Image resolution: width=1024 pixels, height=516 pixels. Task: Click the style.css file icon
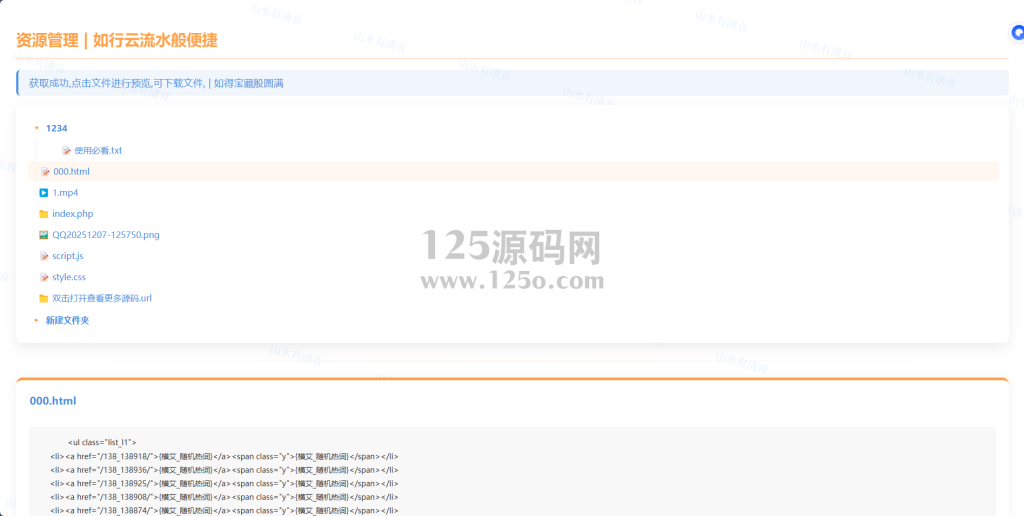coord(44,277)
